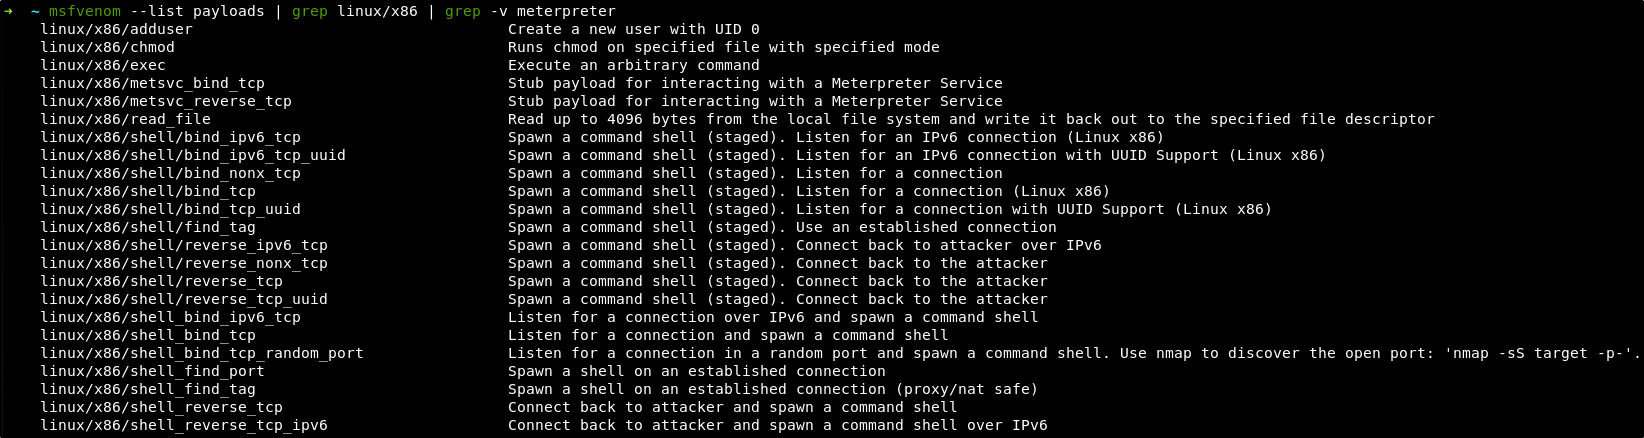Select the linux/x86/shell/bind_nonx_tcp payload line
The height and width of the screenshot is (438, 1644).
170,173
